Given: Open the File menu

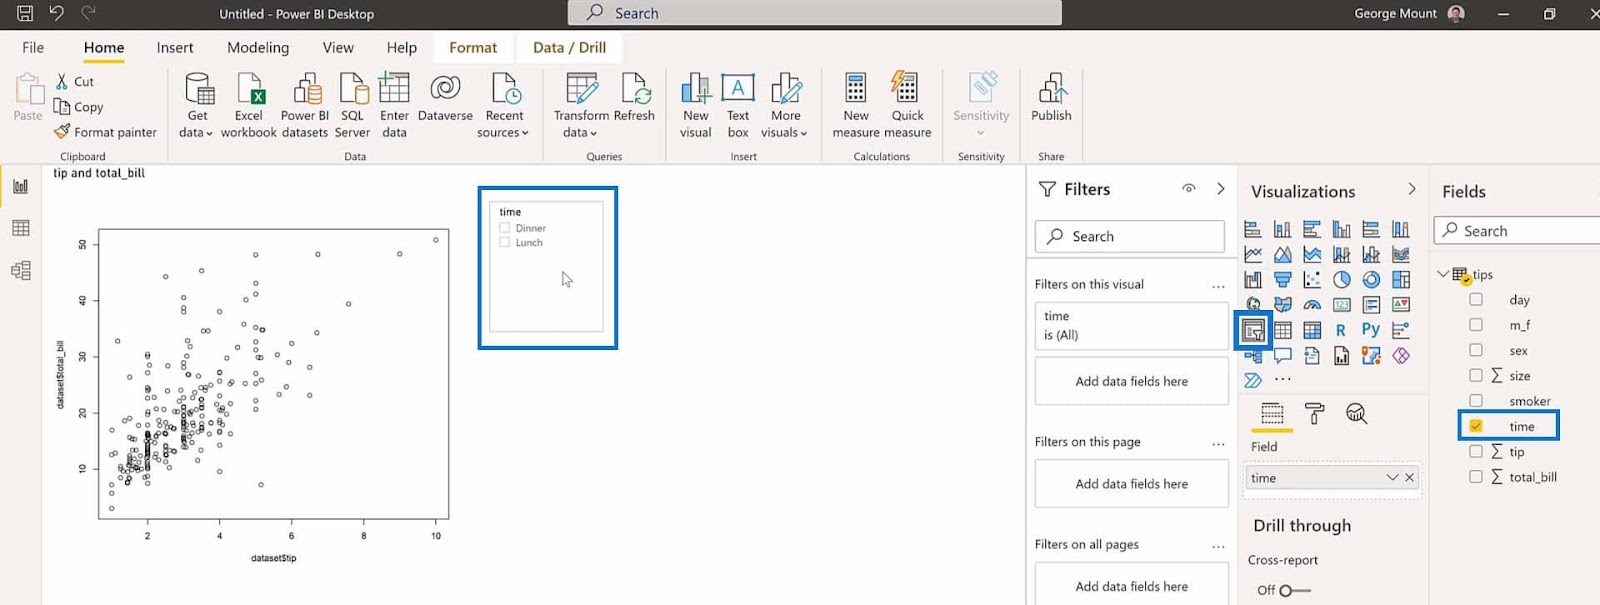Looking at the screenshot, I should [33, 47].
